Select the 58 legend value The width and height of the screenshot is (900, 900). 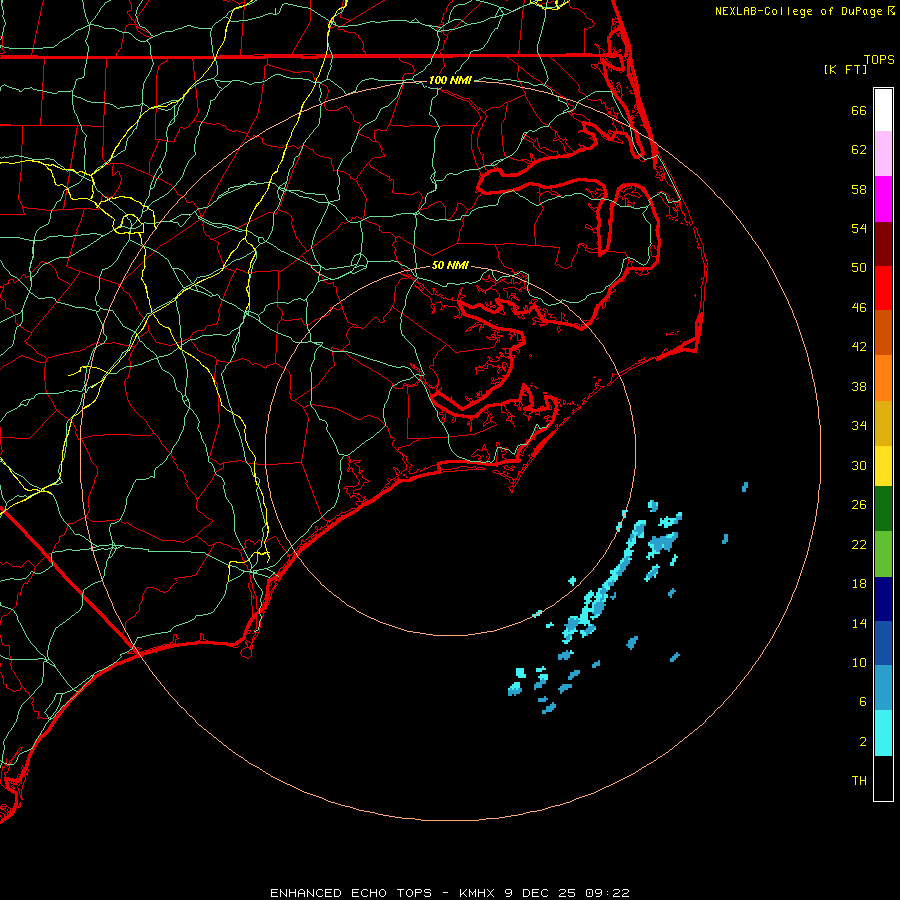pyautogui.click(x=859, y=189)
